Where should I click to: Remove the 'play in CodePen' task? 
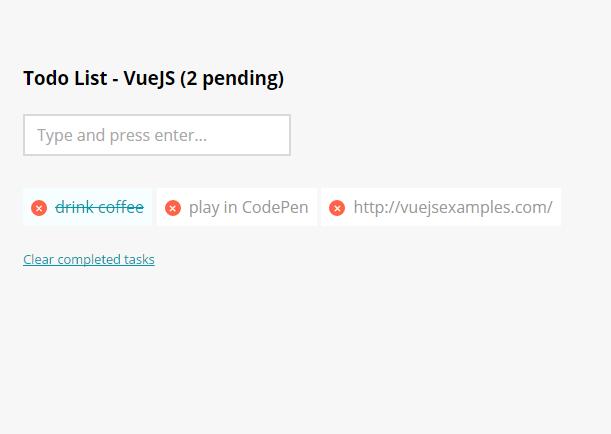pos(173,208)
